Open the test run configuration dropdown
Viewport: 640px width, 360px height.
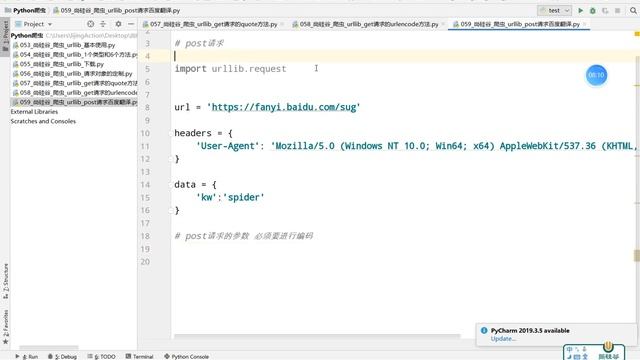point(554,11)
